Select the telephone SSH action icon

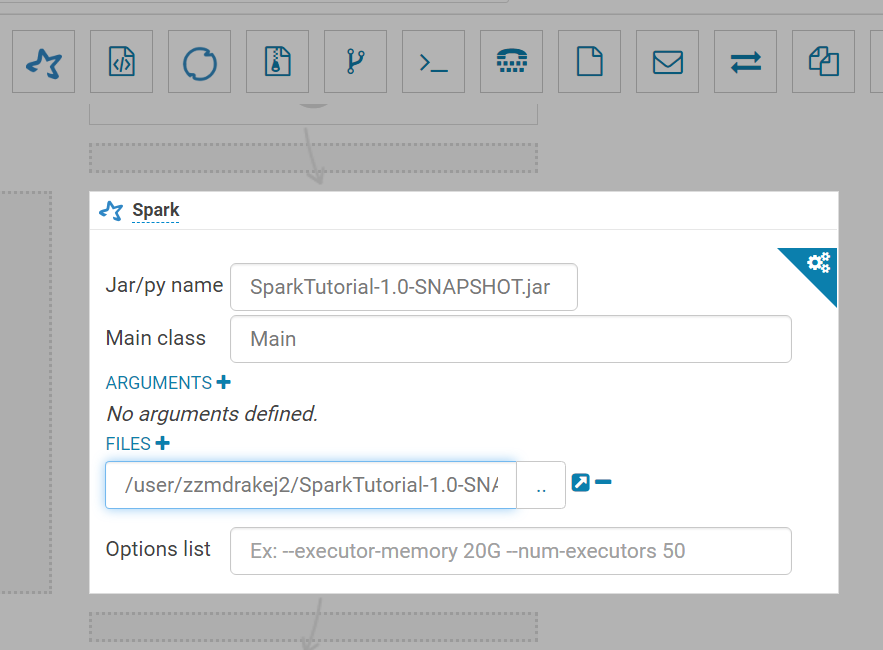coord(511,61)
